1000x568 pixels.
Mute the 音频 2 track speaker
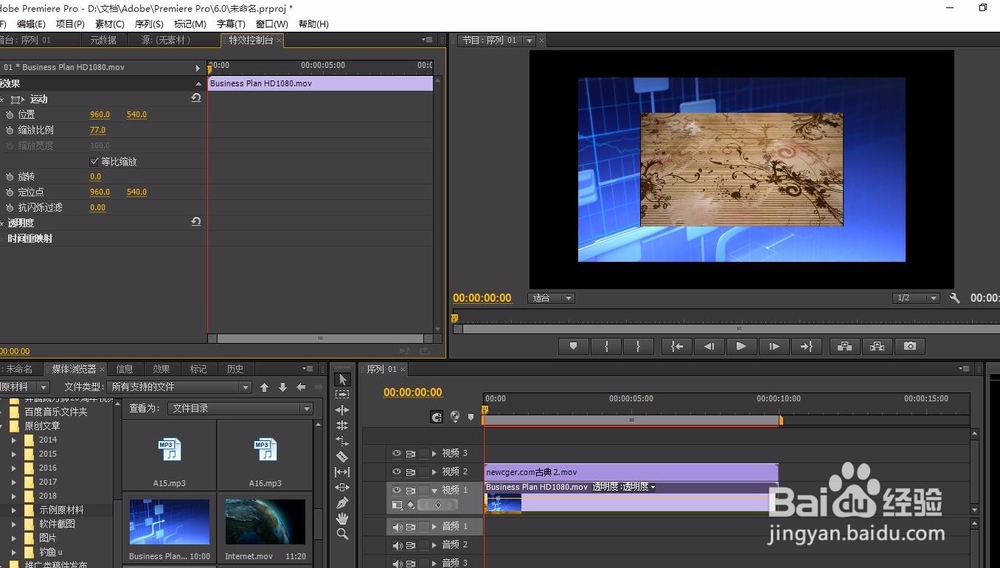click(x=397, y=545)
